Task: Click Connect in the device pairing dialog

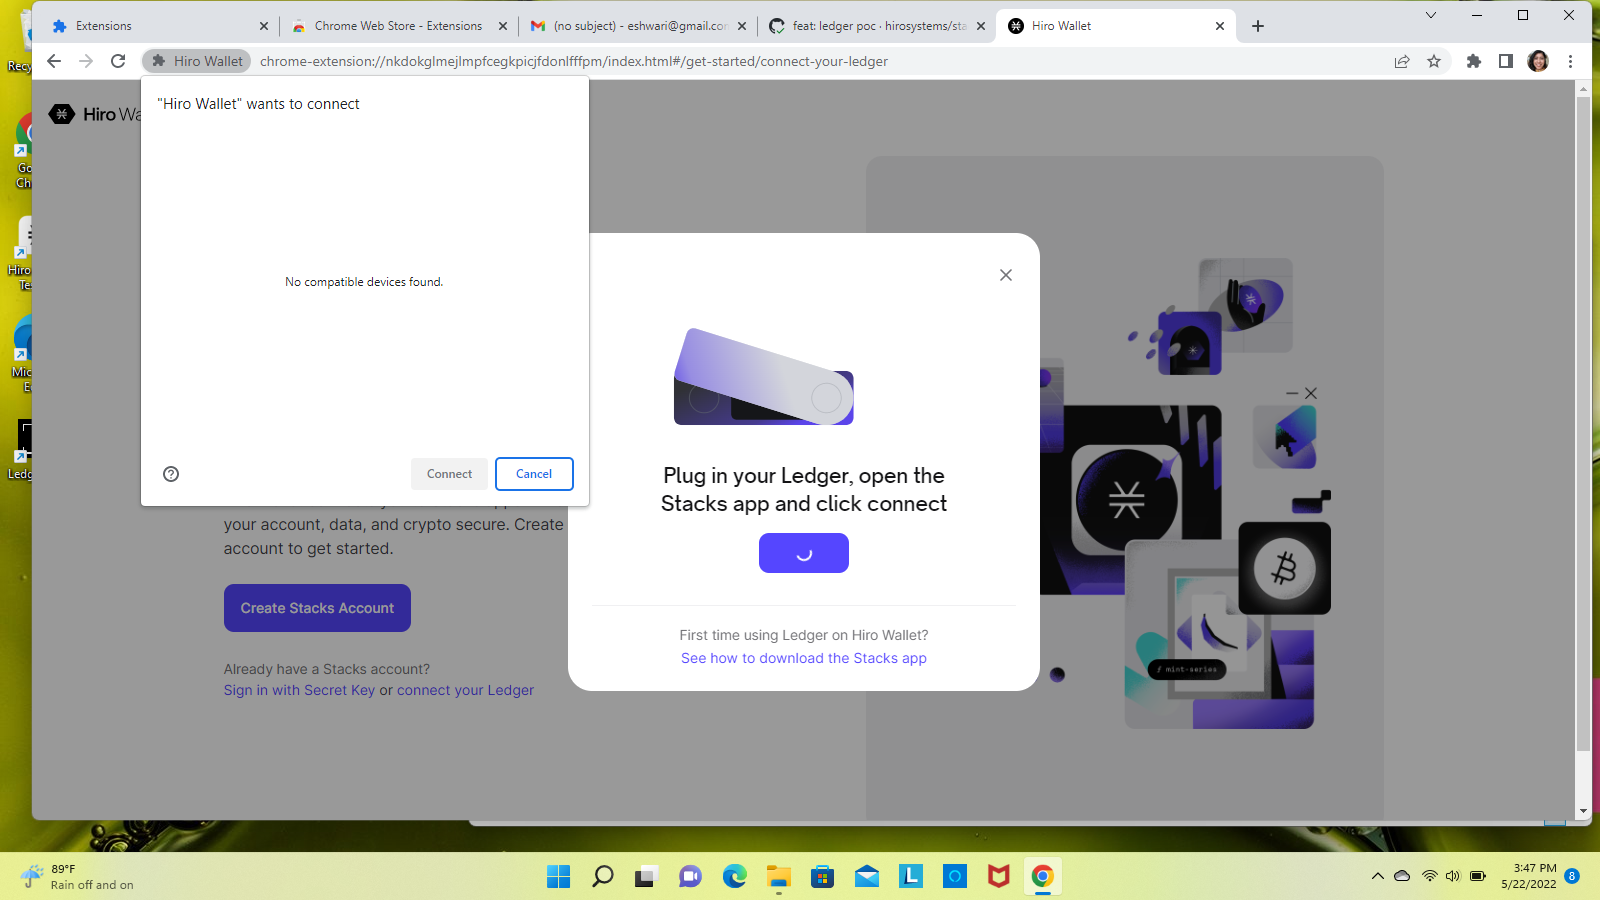Action: [x=448, y=474]
